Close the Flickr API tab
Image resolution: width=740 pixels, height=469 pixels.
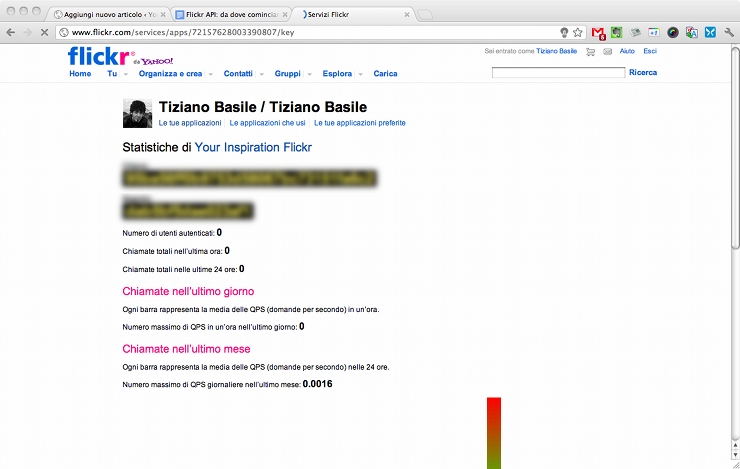pos(285,15)
